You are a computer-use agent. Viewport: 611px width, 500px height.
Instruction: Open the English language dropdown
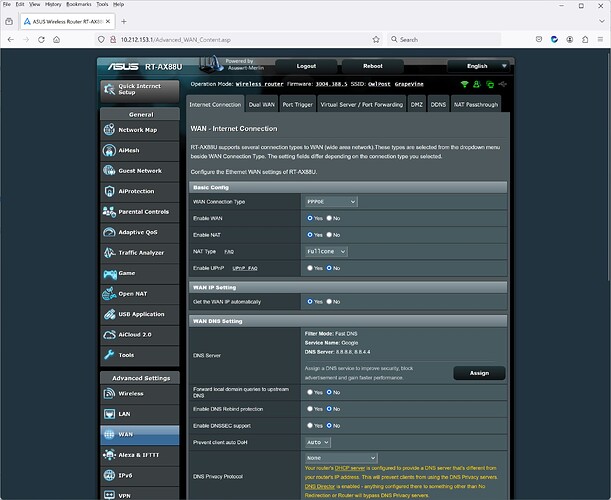pyautogui.click(x=478, y=66)
